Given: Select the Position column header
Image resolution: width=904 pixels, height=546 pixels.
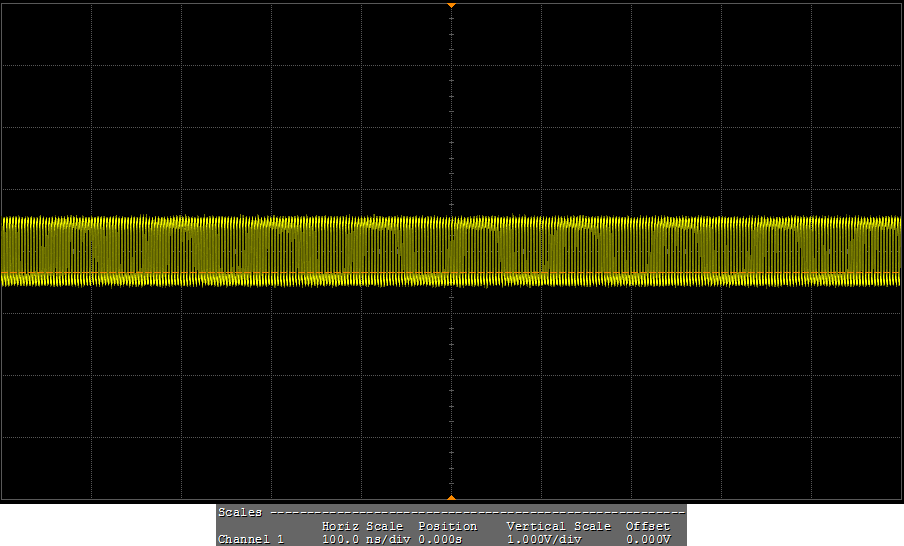Looking at the screenshot, I should tap(447, 526).
